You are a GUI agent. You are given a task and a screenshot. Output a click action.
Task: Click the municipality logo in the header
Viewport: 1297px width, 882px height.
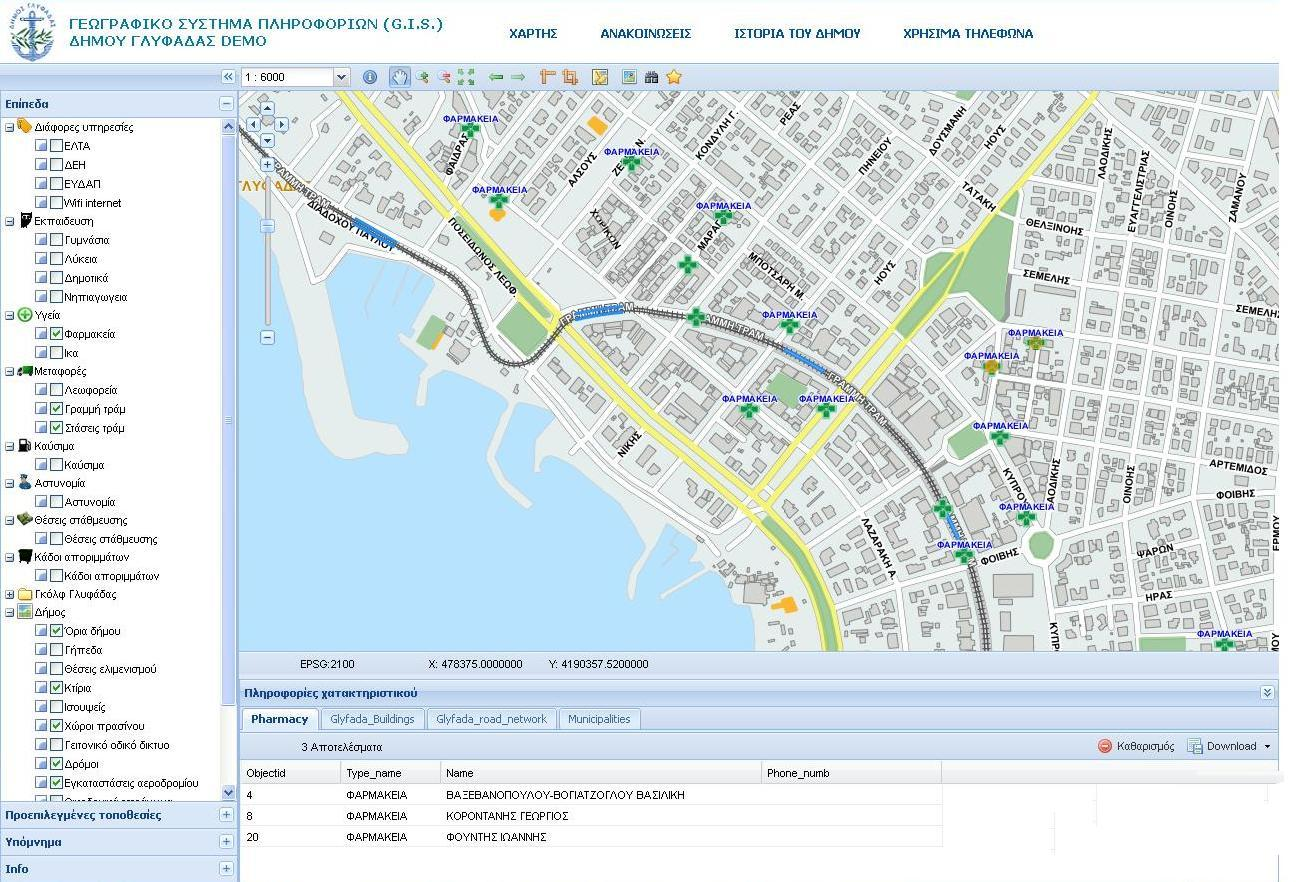click(x=31, y=32)
